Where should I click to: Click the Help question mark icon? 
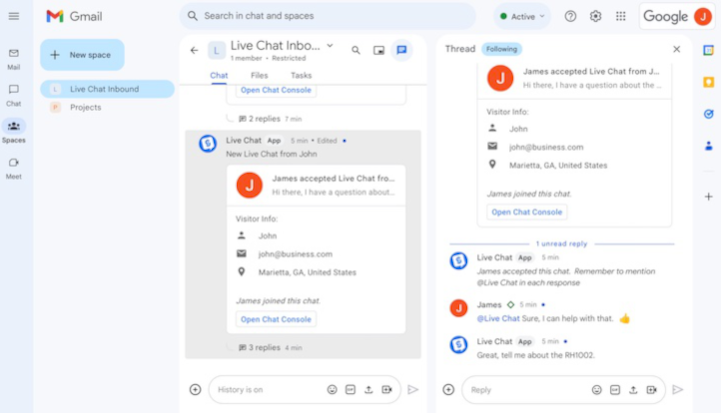(x=570, y=16)
